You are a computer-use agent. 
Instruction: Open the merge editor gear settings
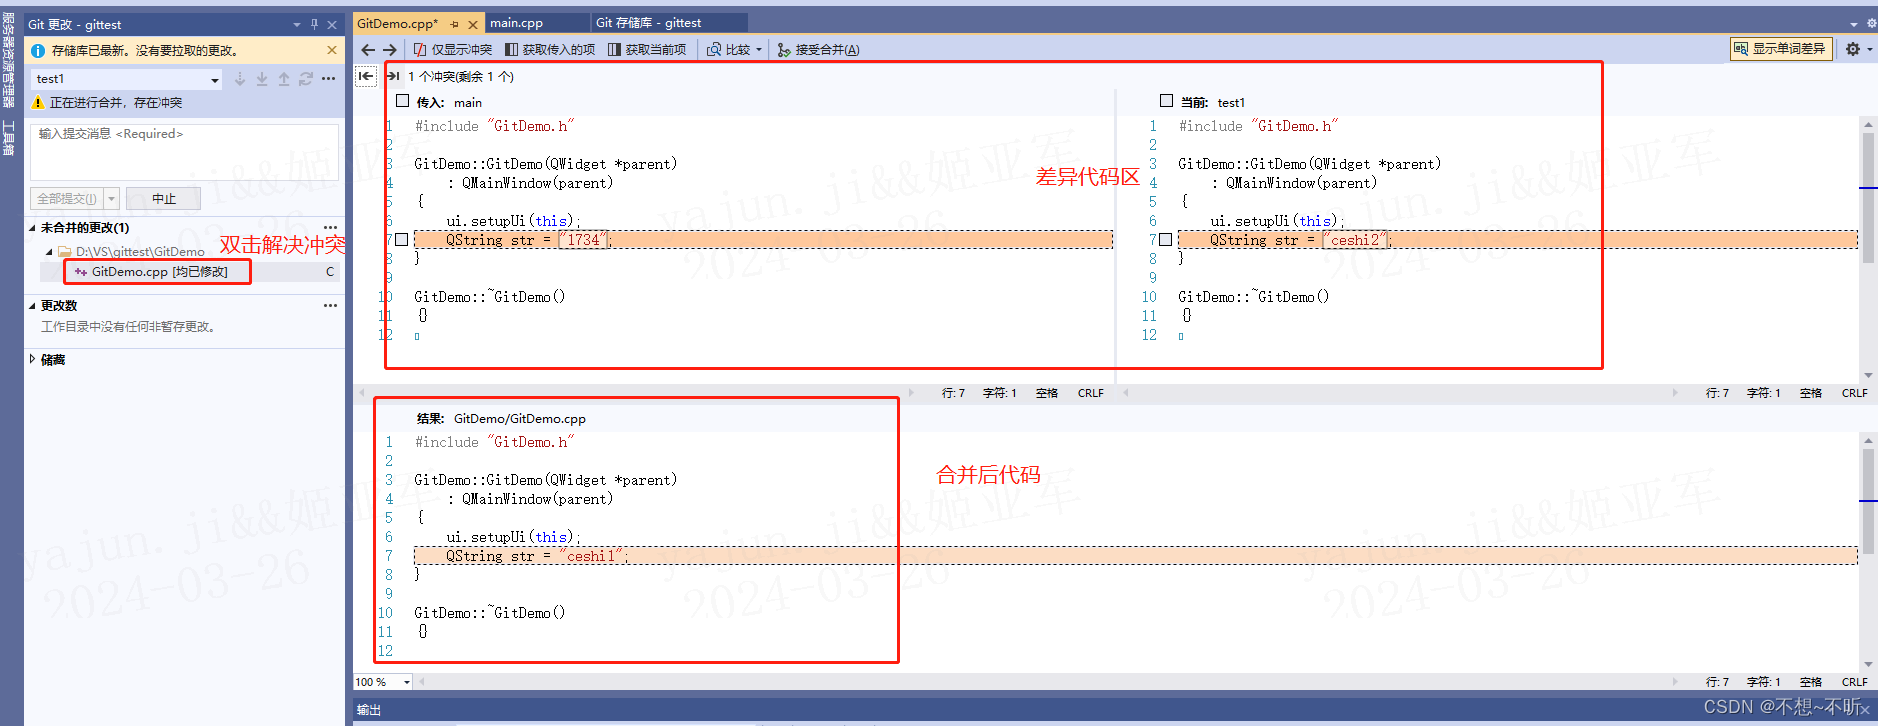click(1853, 48)
